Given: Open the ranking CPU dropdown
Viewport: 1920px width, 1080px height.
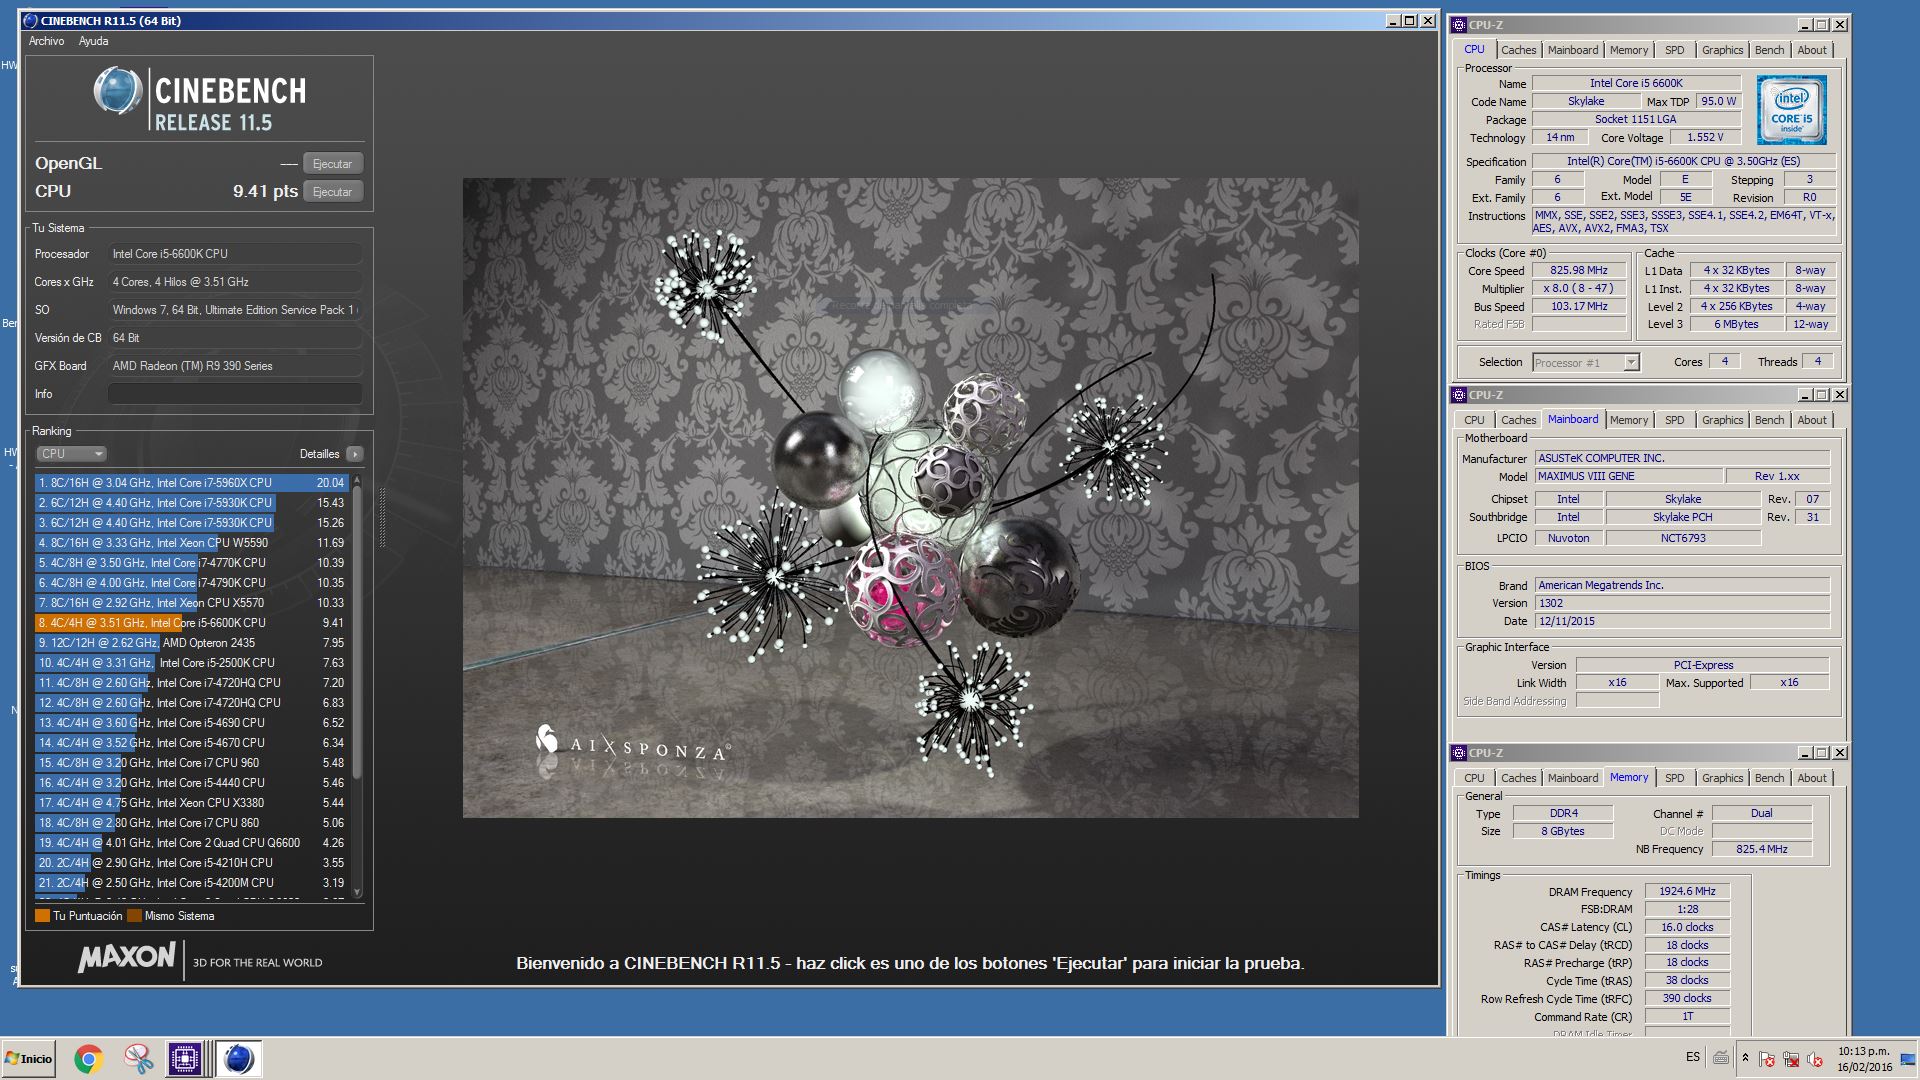Looking at the screenshot, I should tap(71, 454).
